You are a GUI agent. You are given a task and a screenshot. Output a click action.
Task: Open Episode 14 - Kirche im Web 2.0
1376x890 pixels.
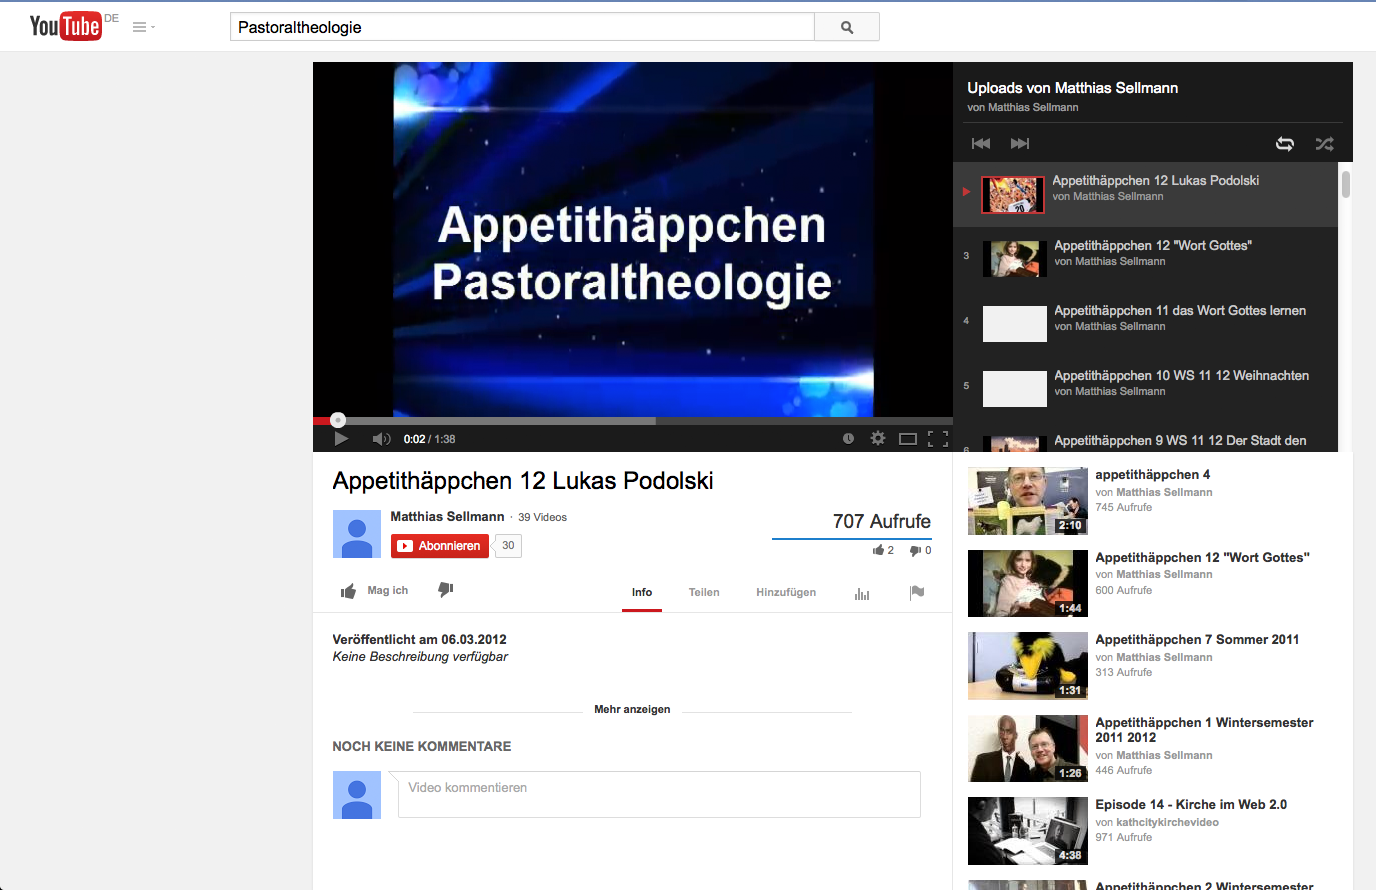[1191, 805]
